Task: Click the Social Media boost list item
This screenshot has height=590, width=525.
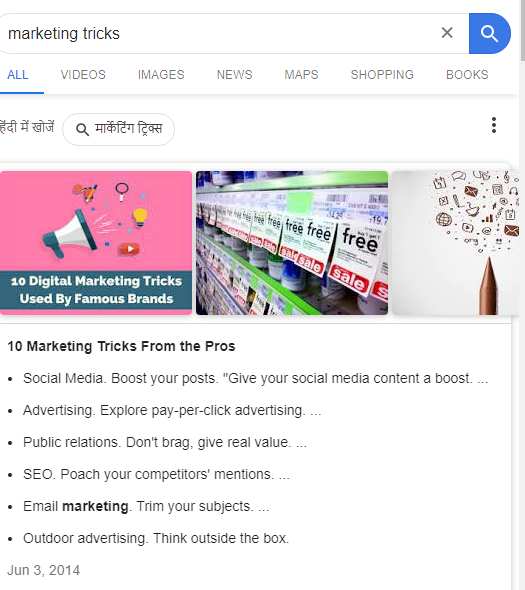Action: [255, 379]
